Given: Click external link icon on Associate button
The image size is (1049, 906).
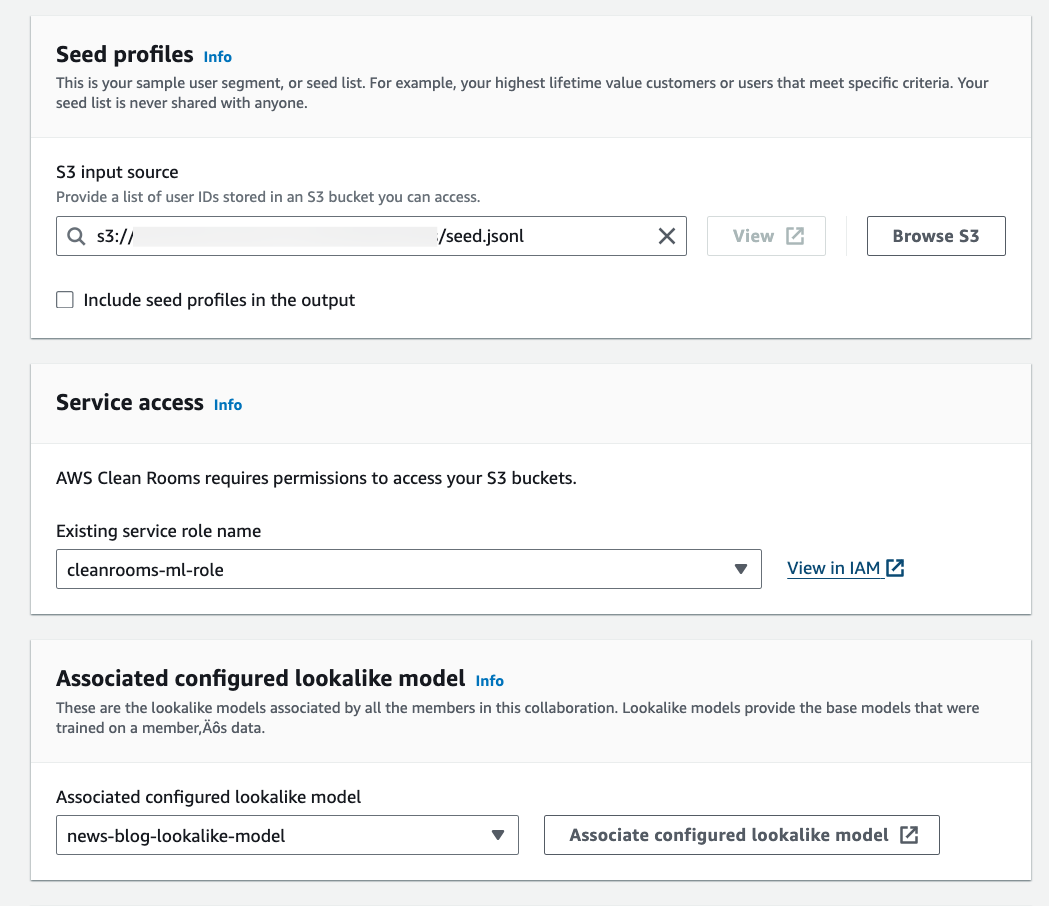Looking at the screenshot, I should (x=909, y=835).
